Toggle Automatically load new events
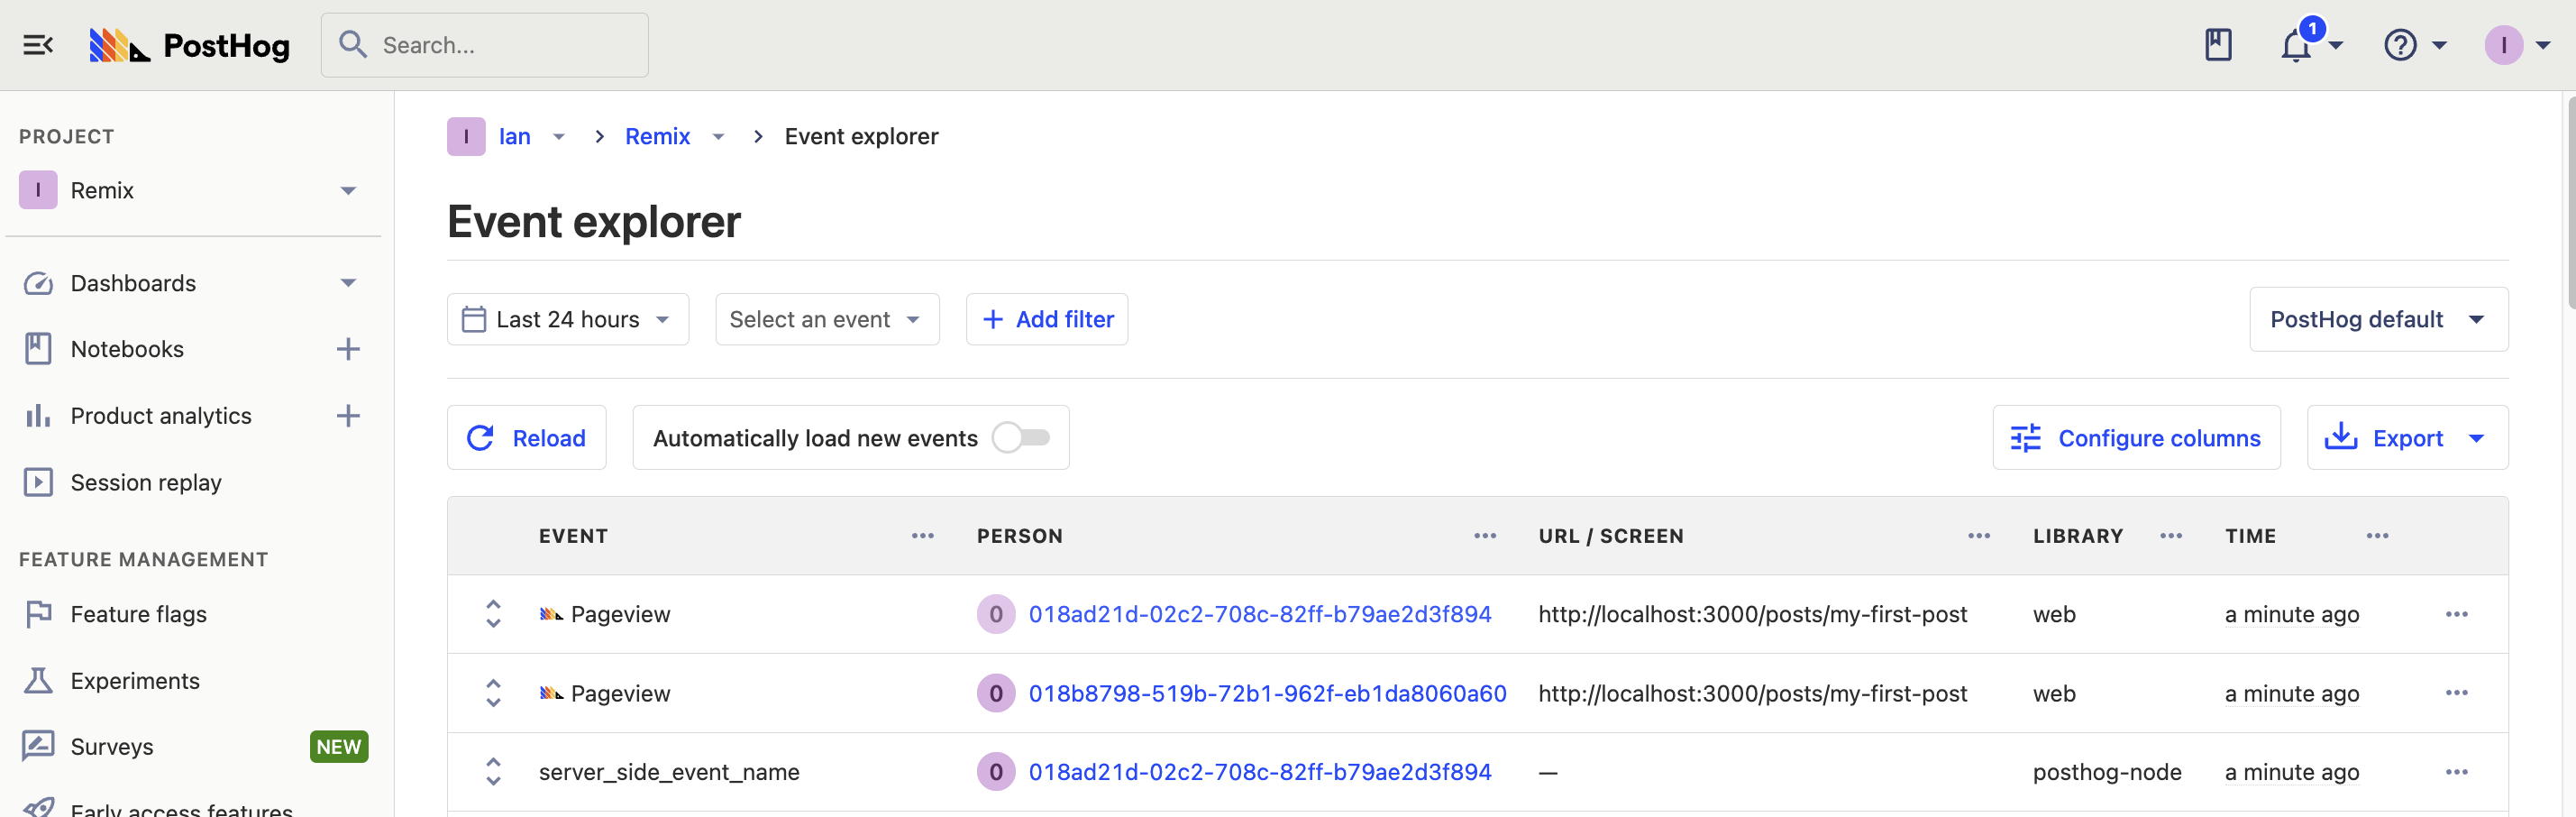This screenshot has height=817, width=2576. [x=1021, y=438]
